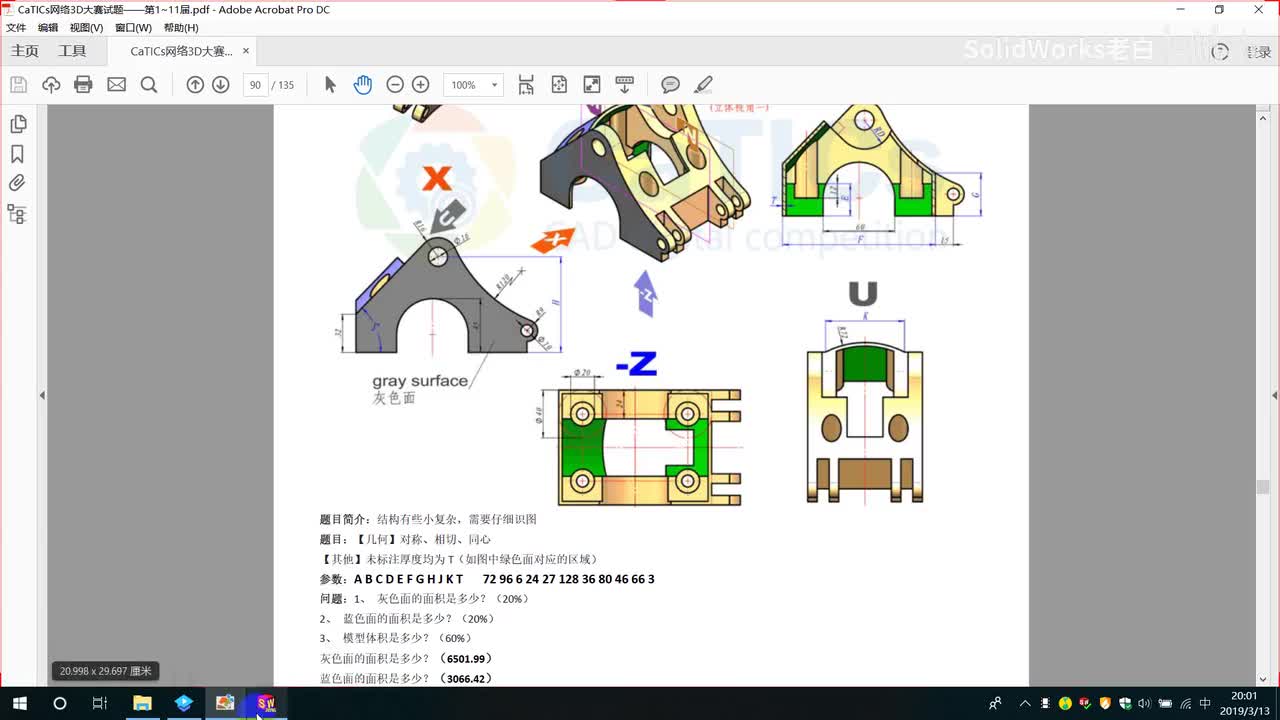
Task: Open Task View on taskbar
Action: 99,703
